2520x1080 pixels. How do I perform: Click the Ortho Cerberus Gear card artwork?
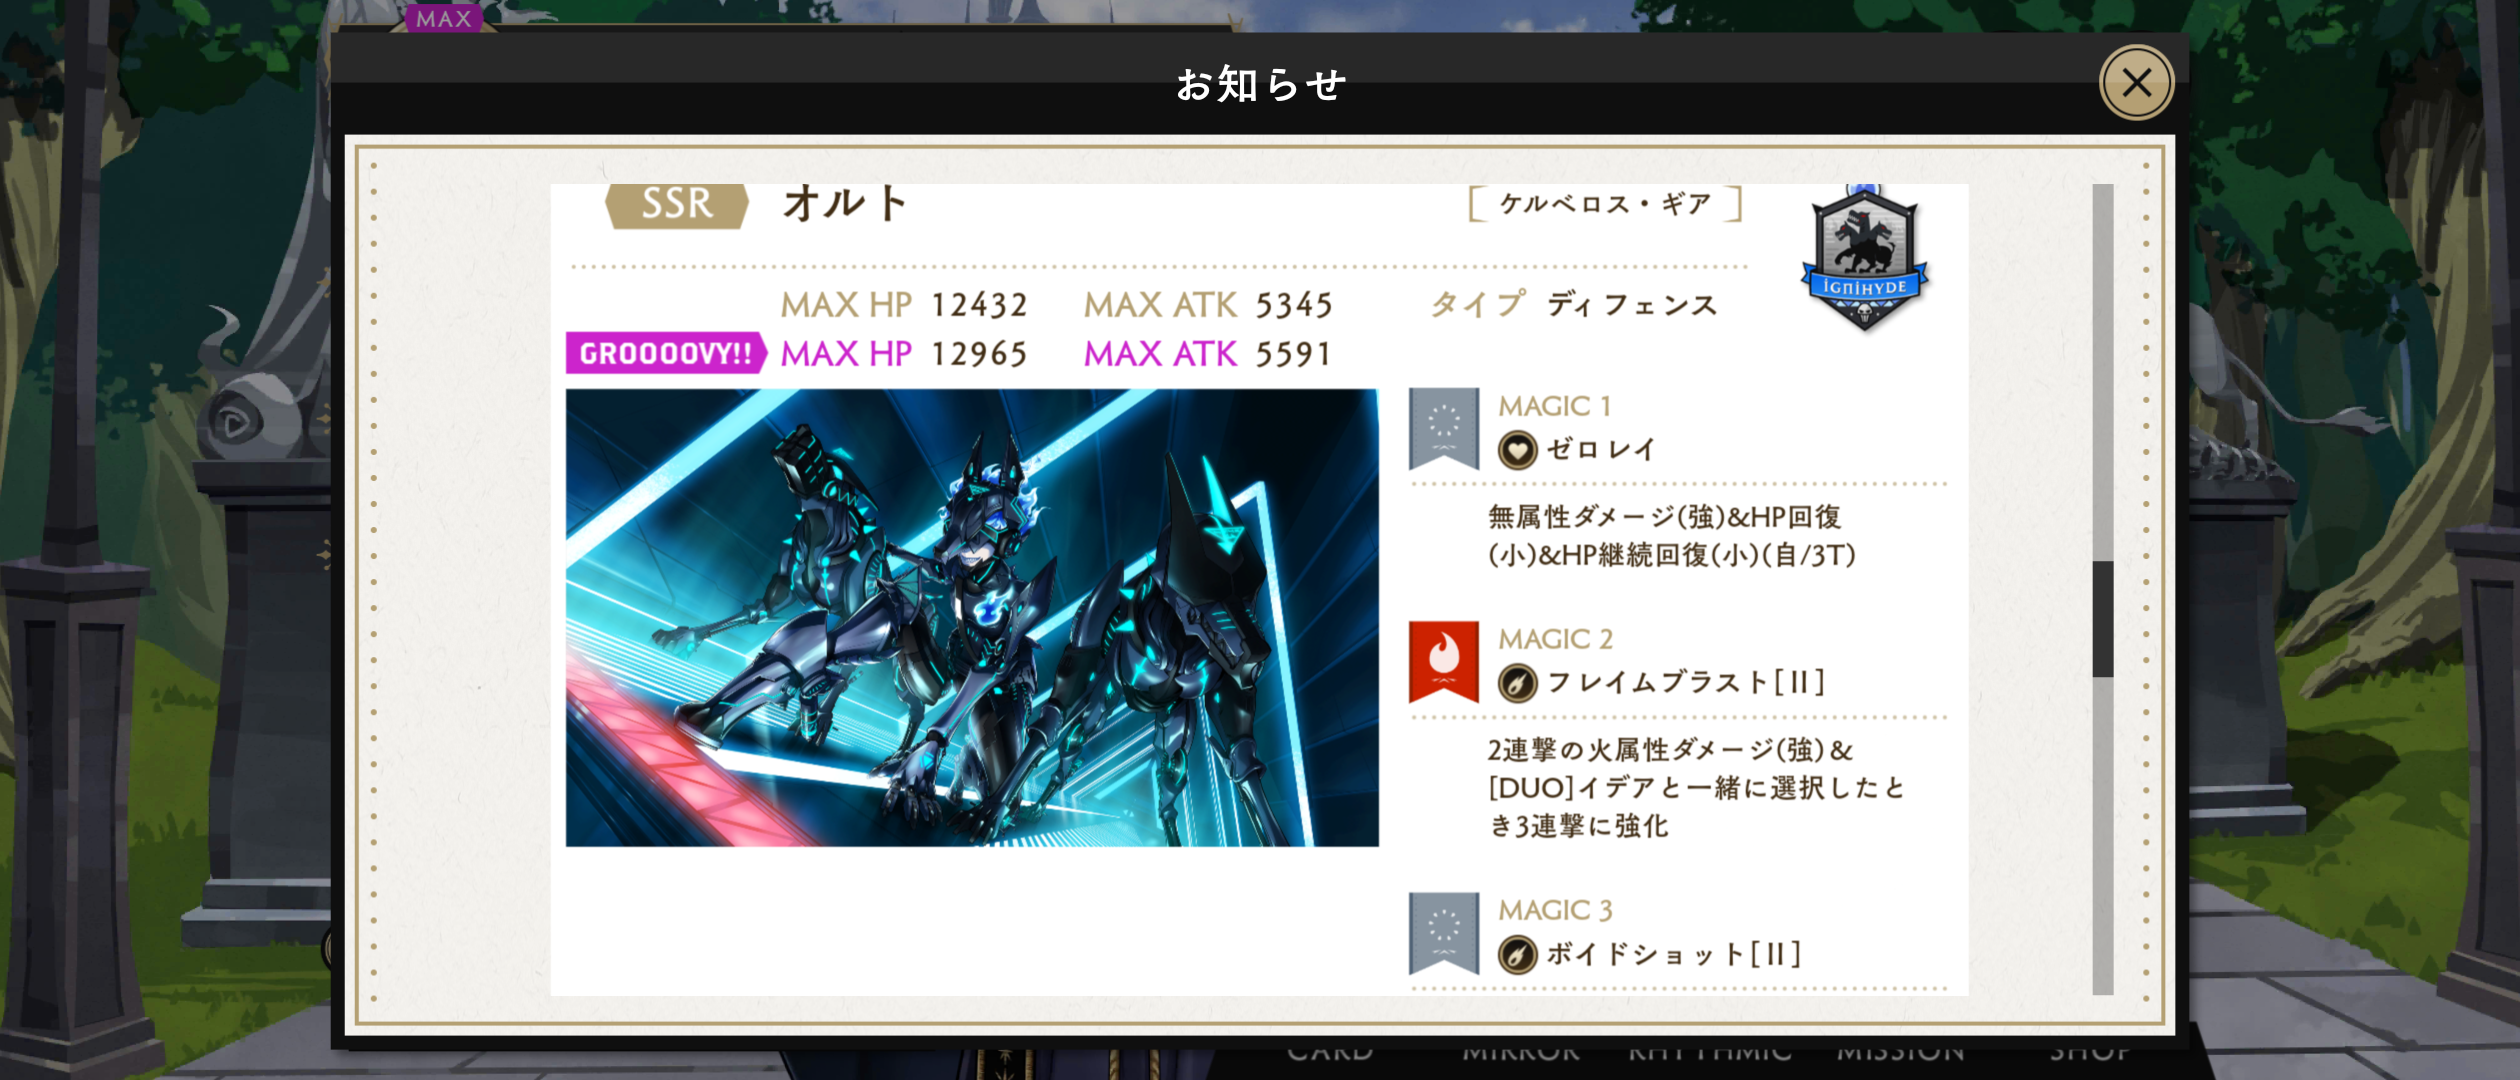972,618
